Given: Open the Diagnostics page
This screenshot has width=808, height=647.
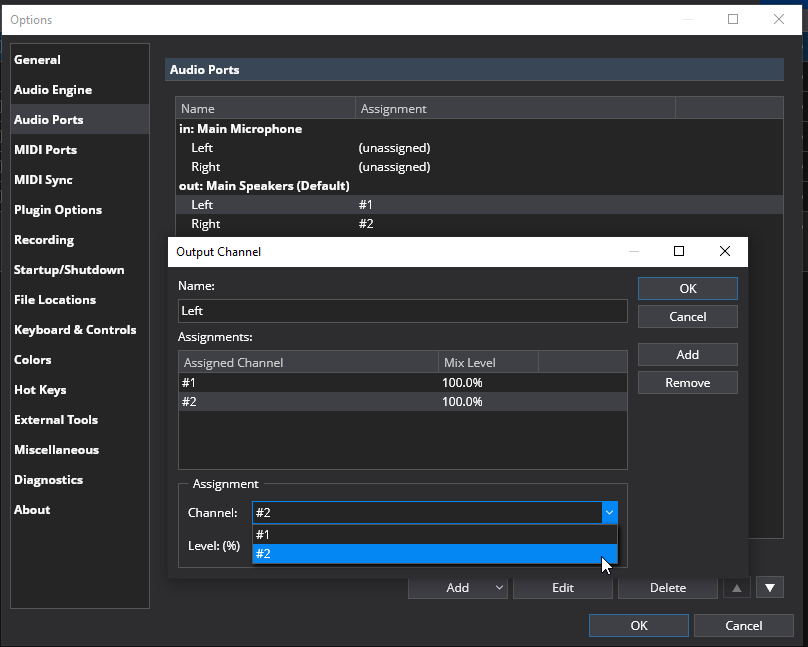Looking at the screenshot, I should [80, 480].
